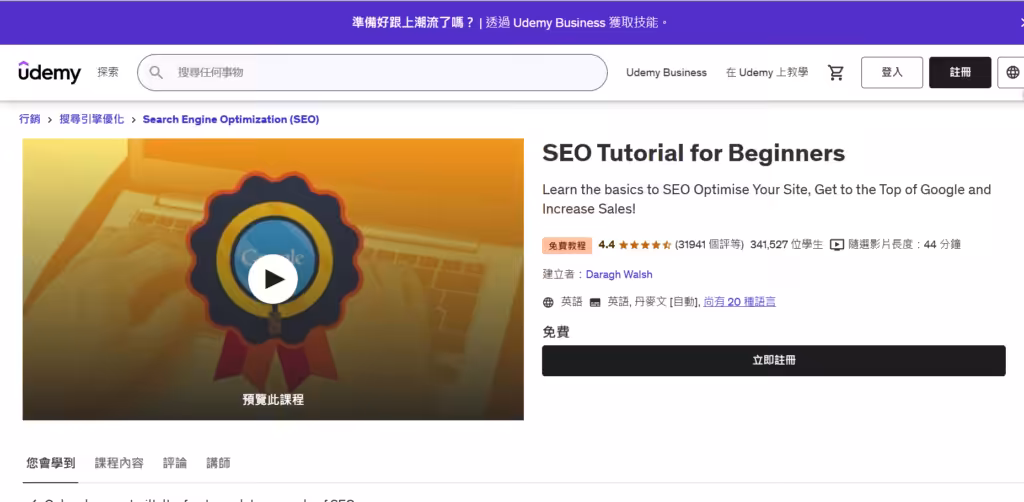Switch to 評論 reviews tab
The width and height of the screenshot is (1024, 502).
pos(175,463)
